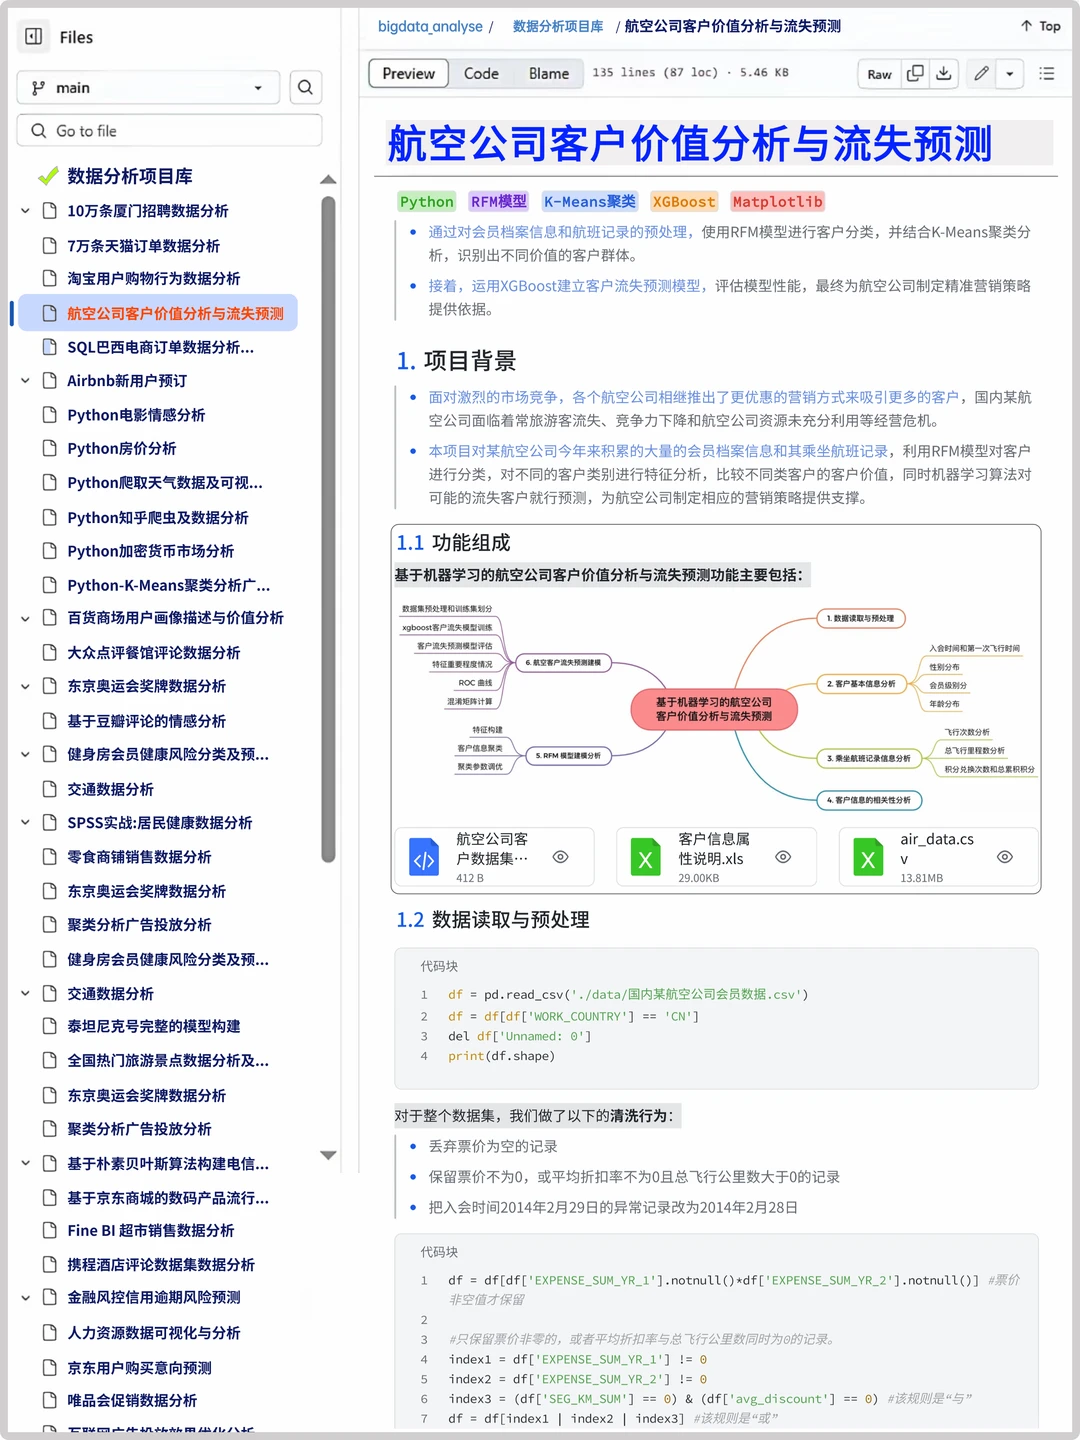This screenshot has height=1440, width=1080.
Task: Click file icon of 京东用户购买意向预测
Action: 50,1368
